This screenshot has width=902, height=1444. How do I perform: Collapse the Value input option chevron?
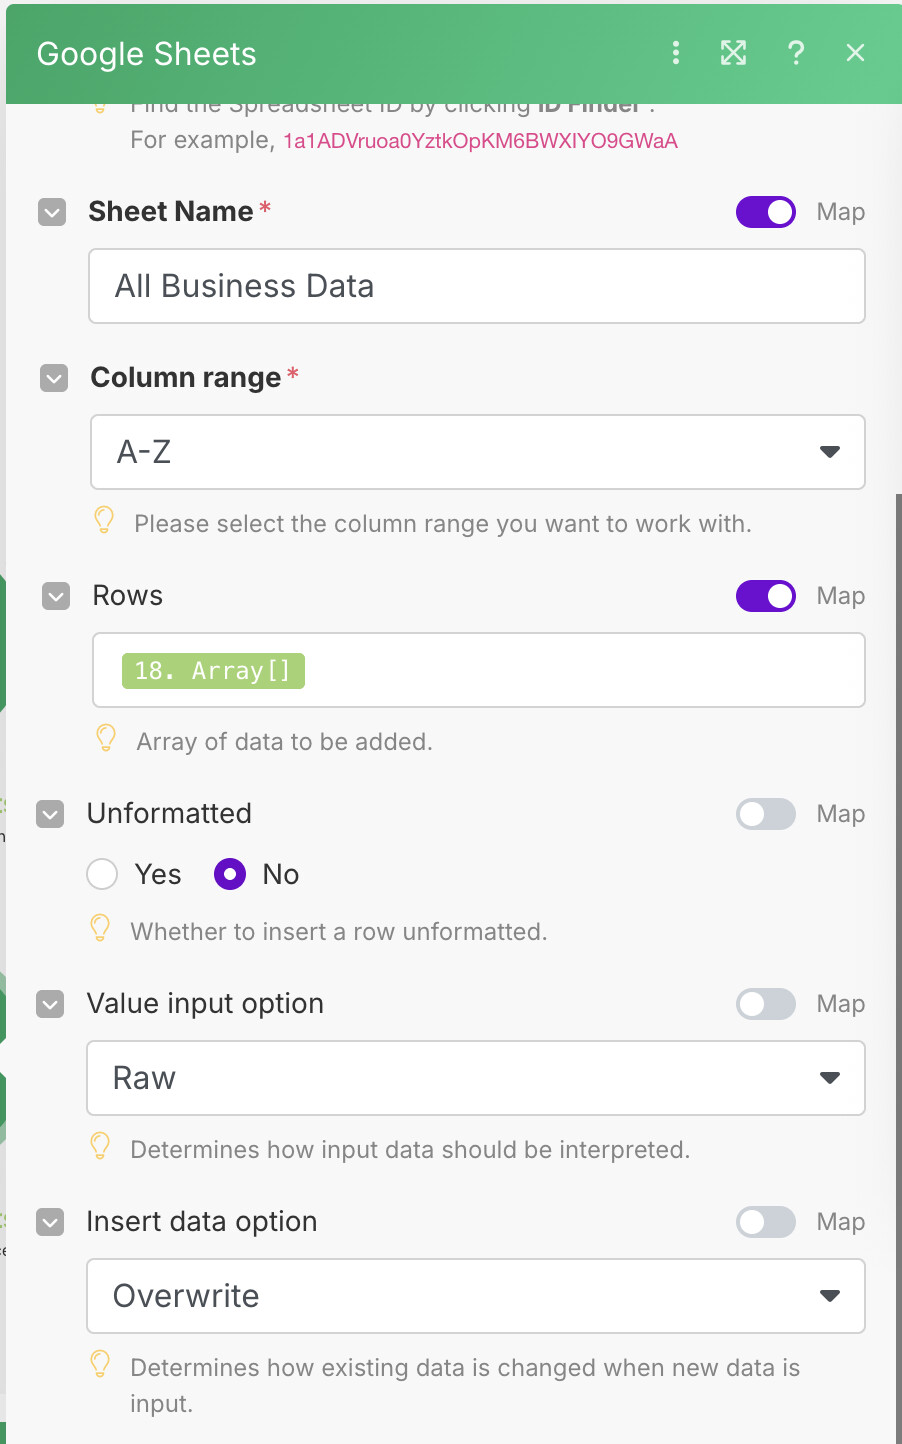[50, 1004]
